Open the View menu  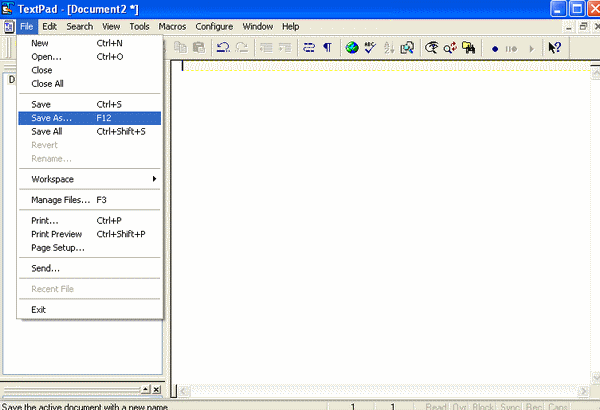click(111, 27)
